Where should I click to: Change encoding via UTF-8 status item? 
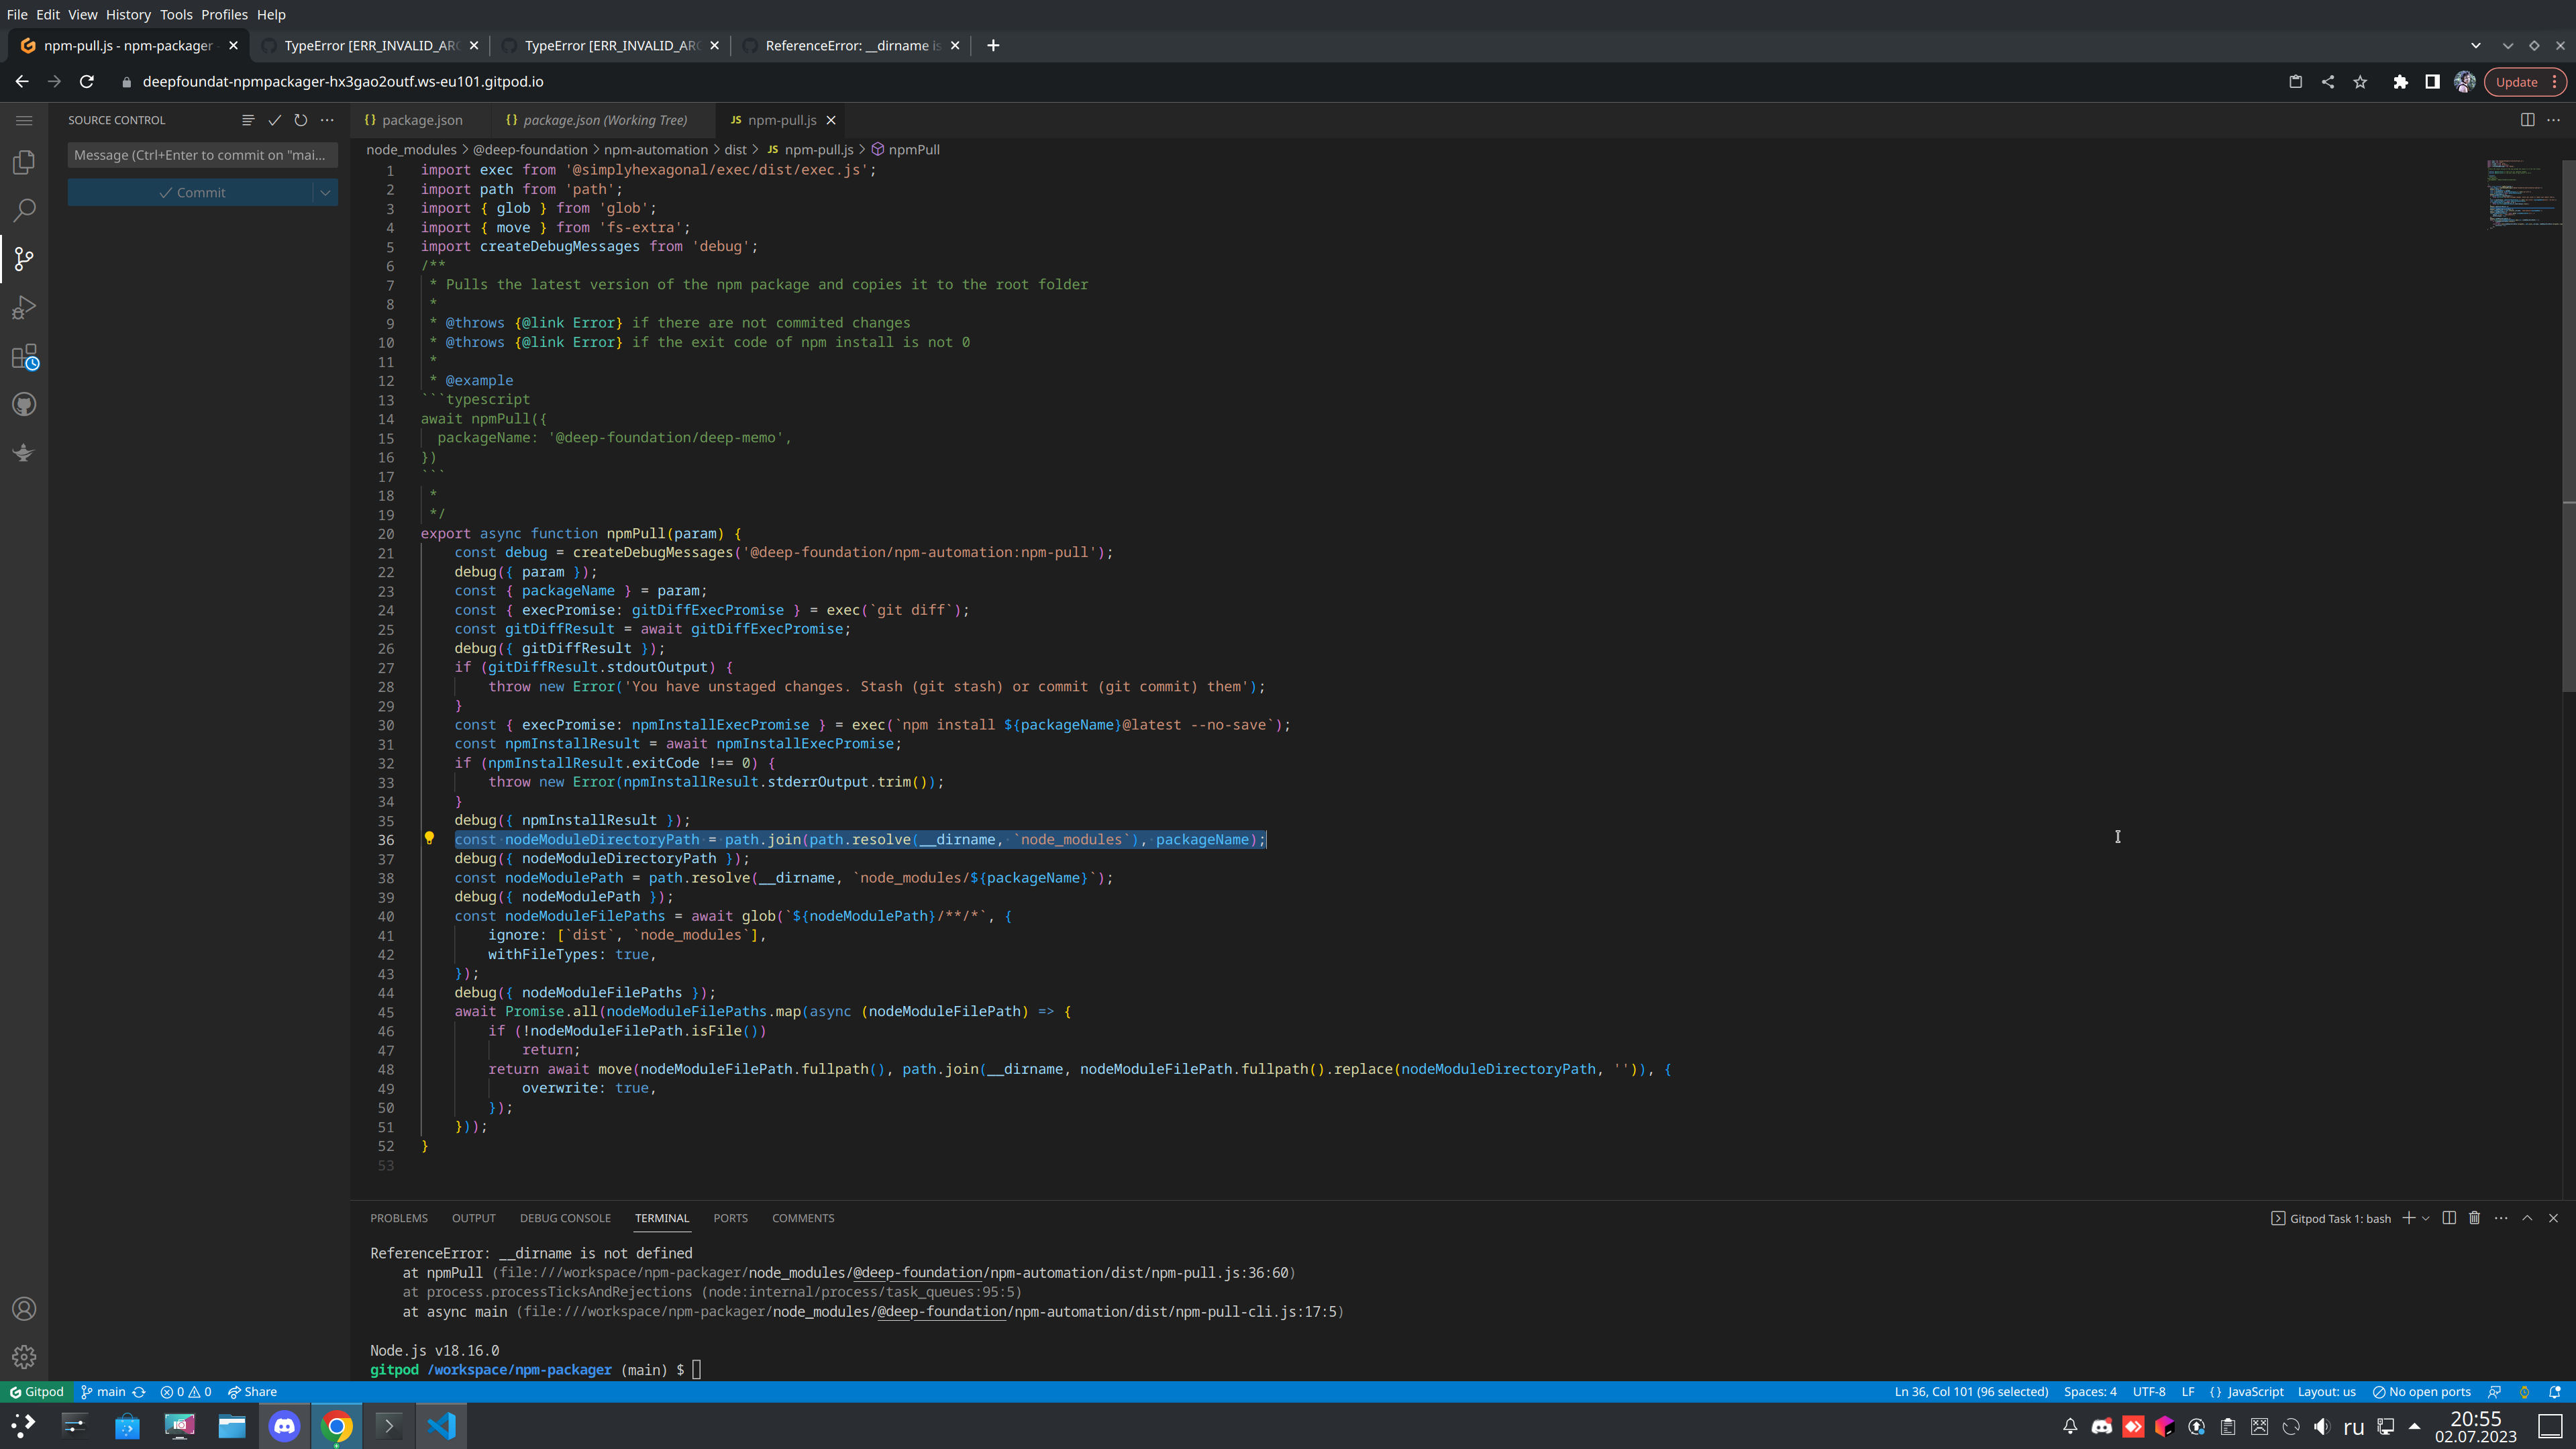2149,1392
